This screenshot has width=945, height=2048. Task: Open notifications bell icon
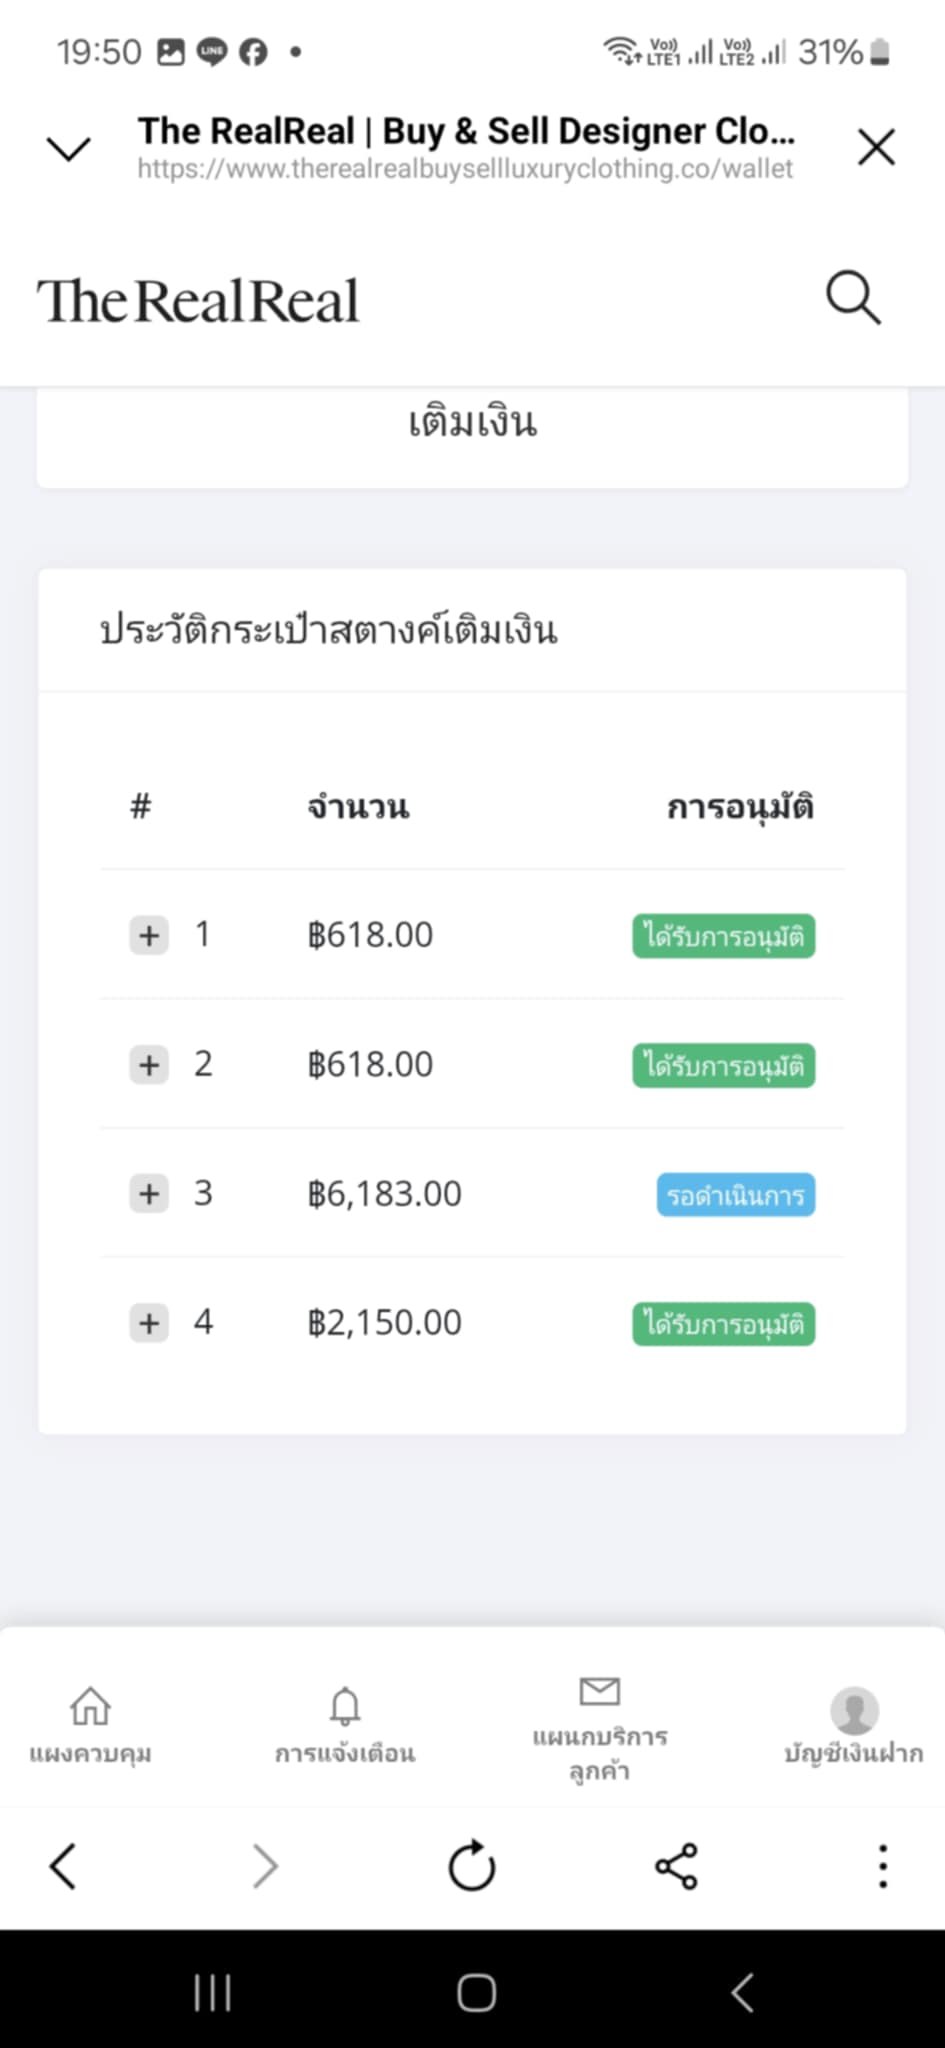click(345, 1706)
